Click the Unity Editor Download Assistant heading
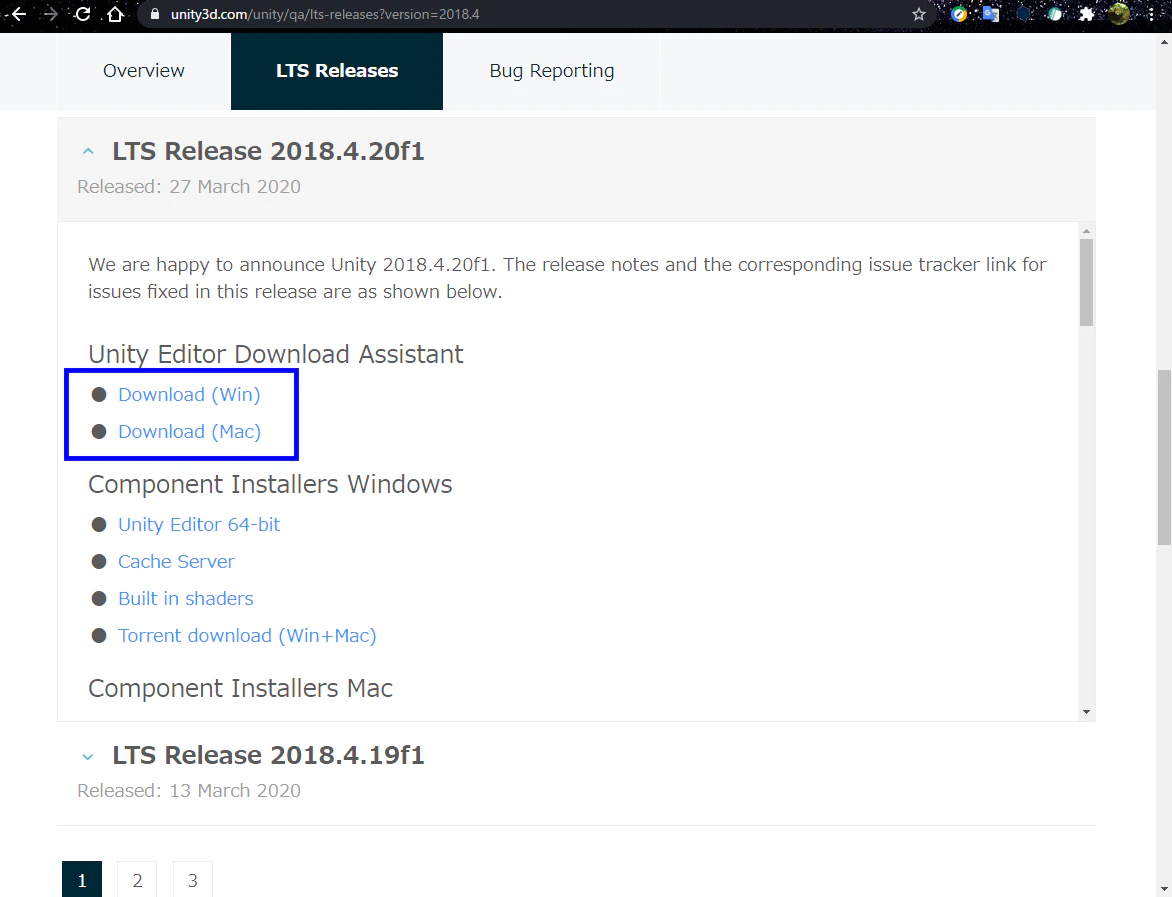1172x897 pixels. pos(276,354)
